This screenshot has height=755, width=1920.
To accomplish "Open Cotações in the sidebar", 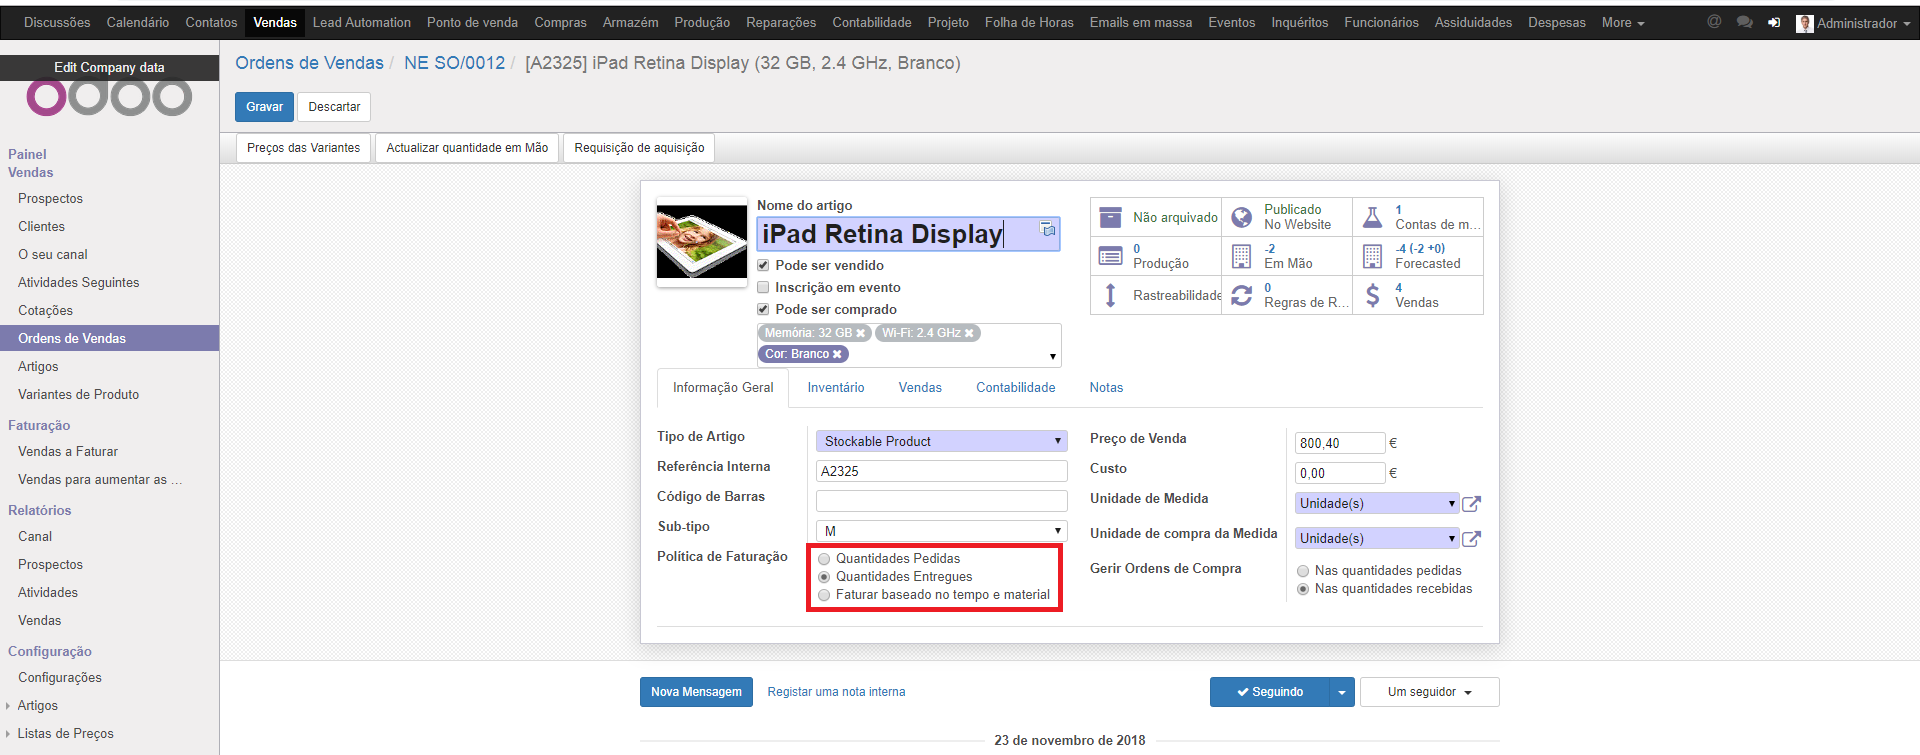I will tap(45, 310).
